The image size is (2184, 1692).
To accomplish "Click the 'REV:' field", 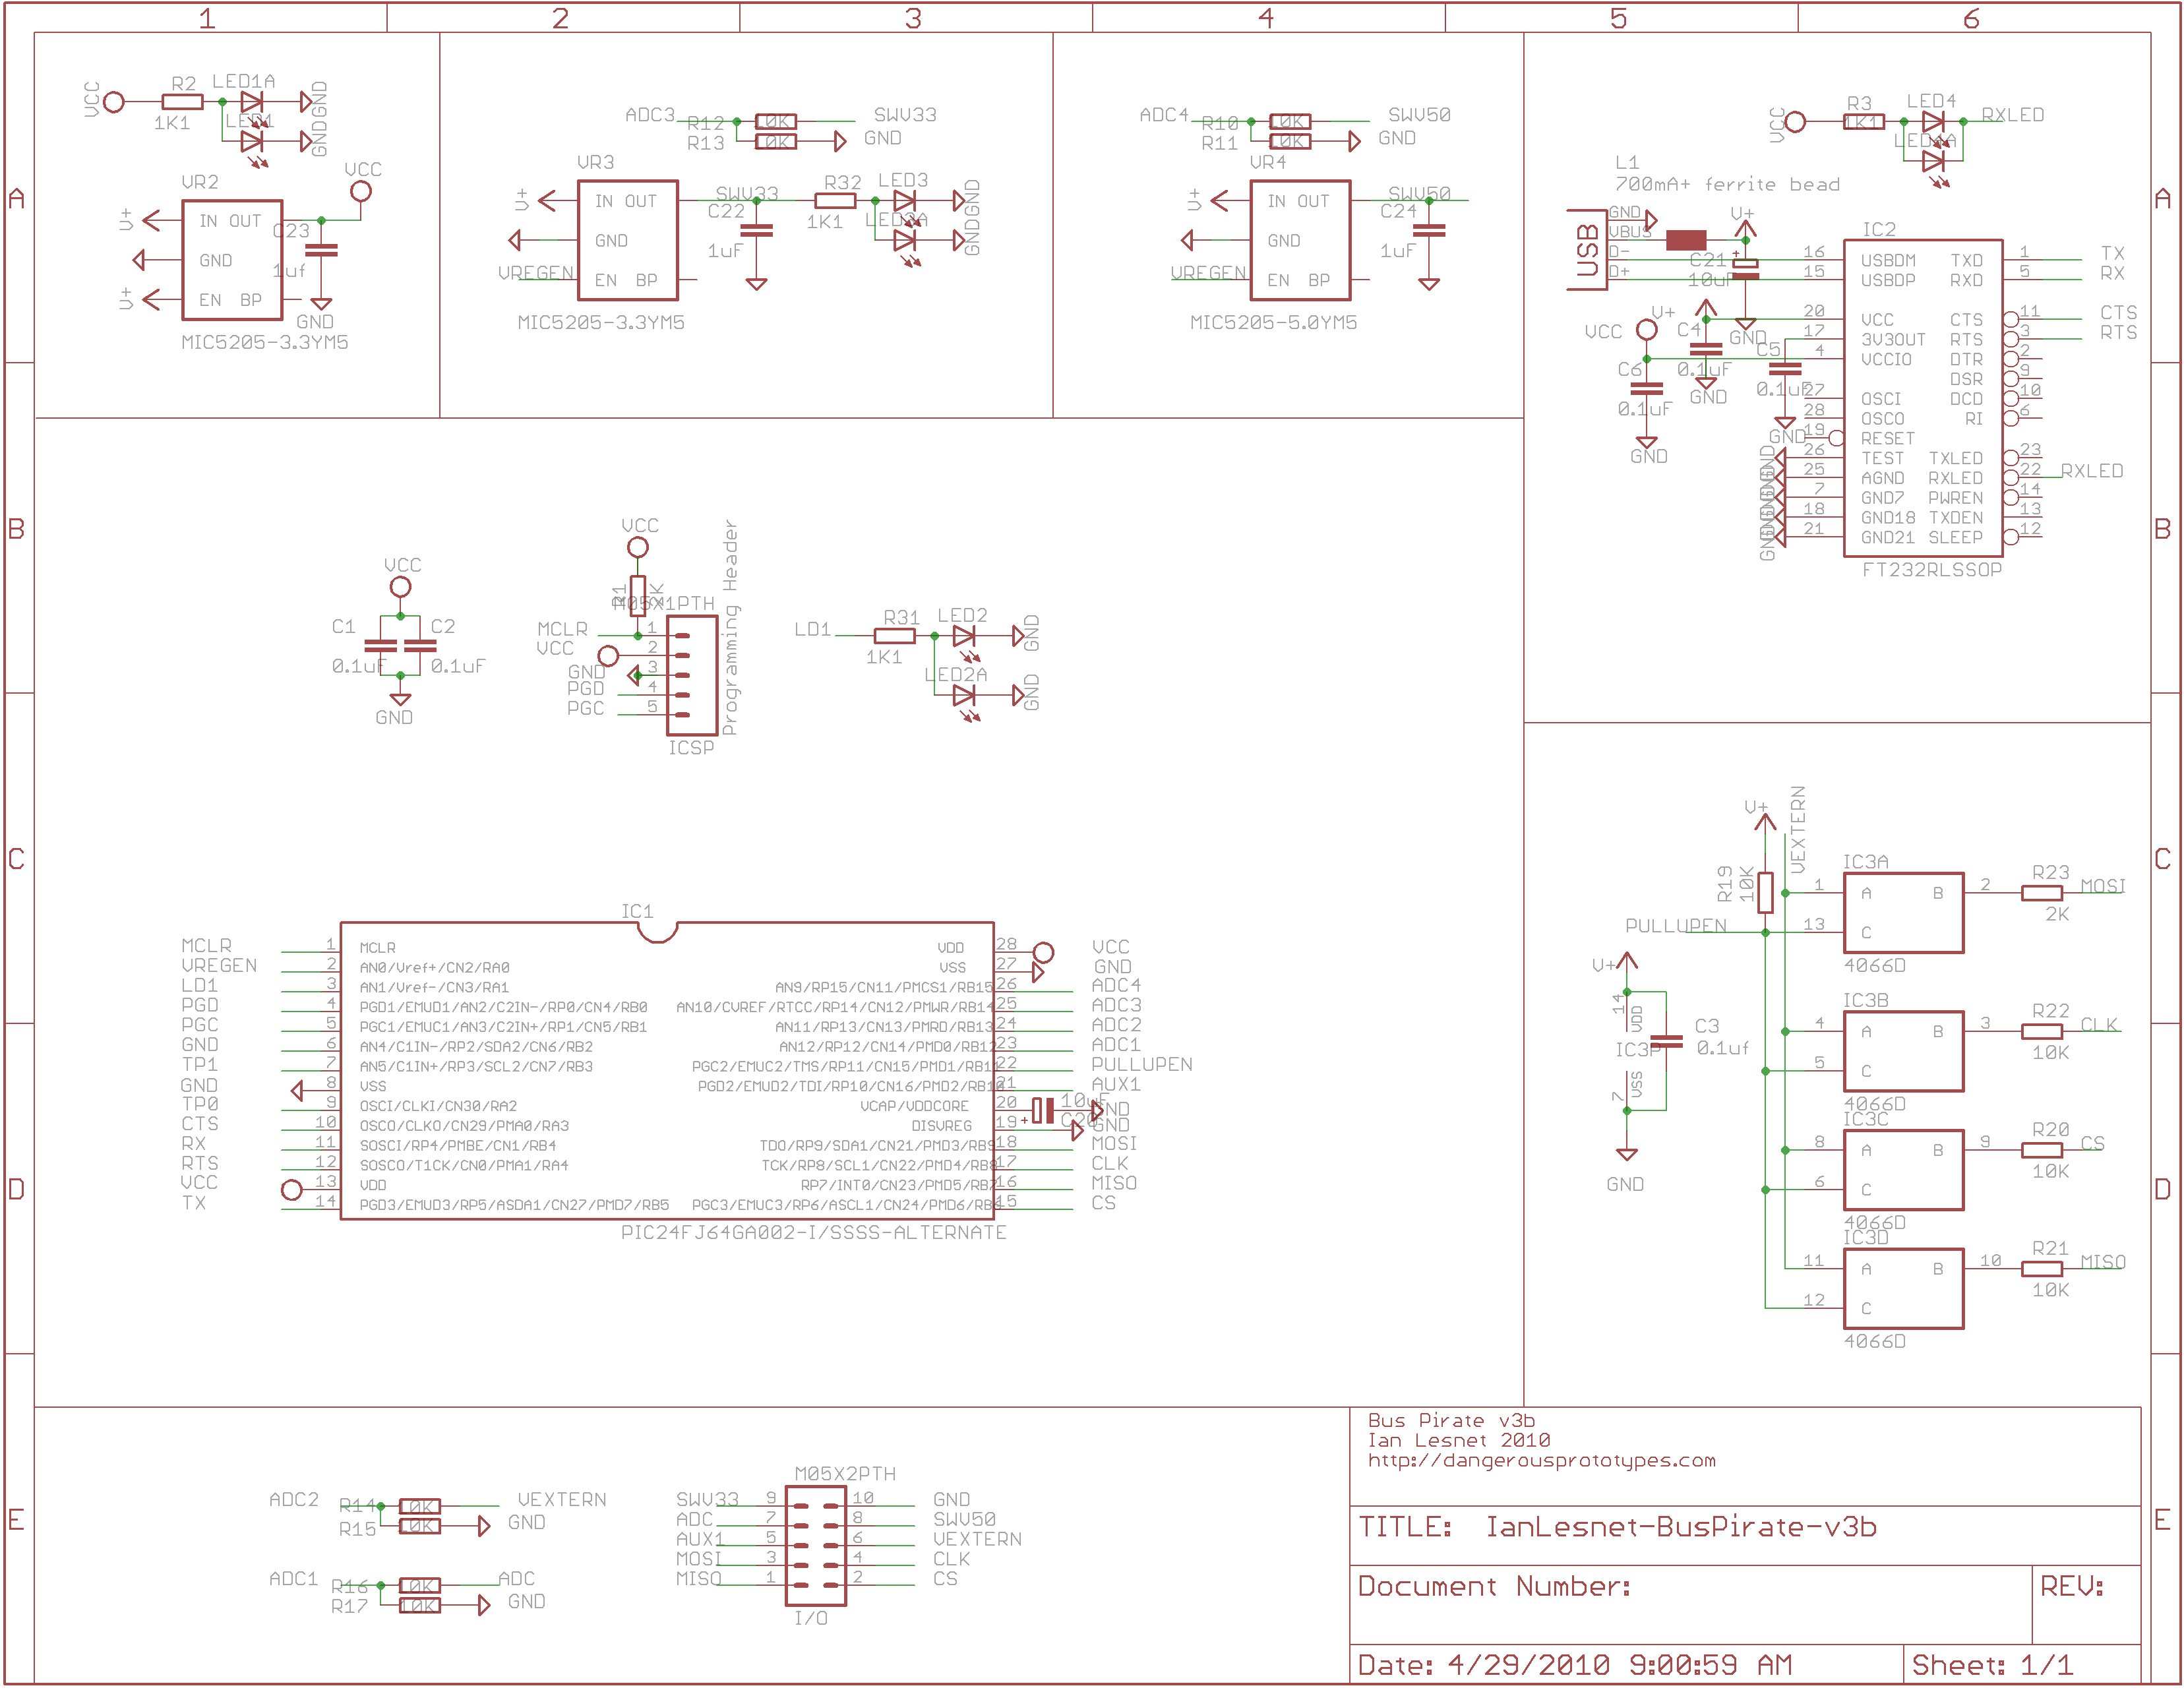I will (2072, 1586).
